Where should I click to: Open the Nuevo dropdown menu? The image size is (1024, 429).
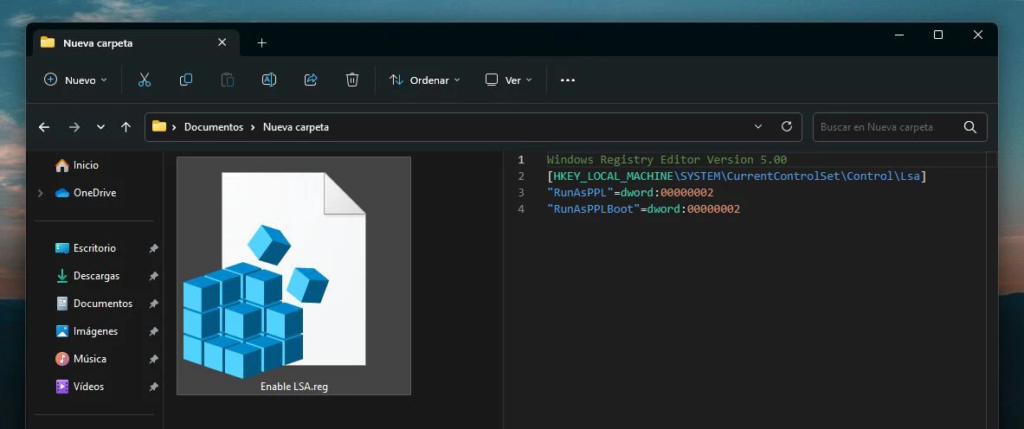tap(75, 80)
